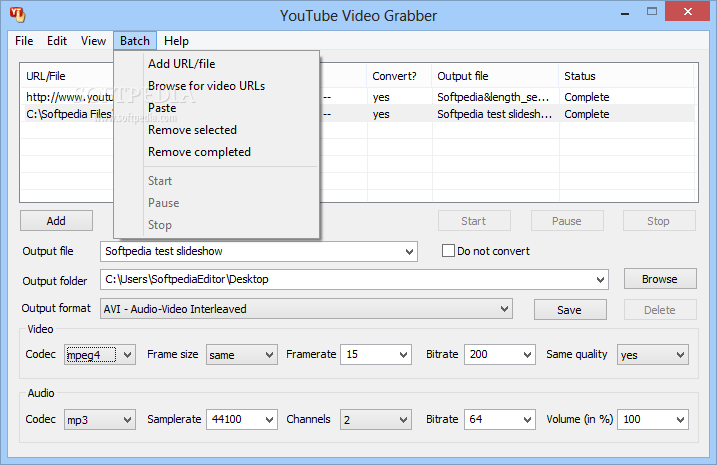
Task: Click the Stop button below the list
Action: pyautogui.click(x=659, y=221)
